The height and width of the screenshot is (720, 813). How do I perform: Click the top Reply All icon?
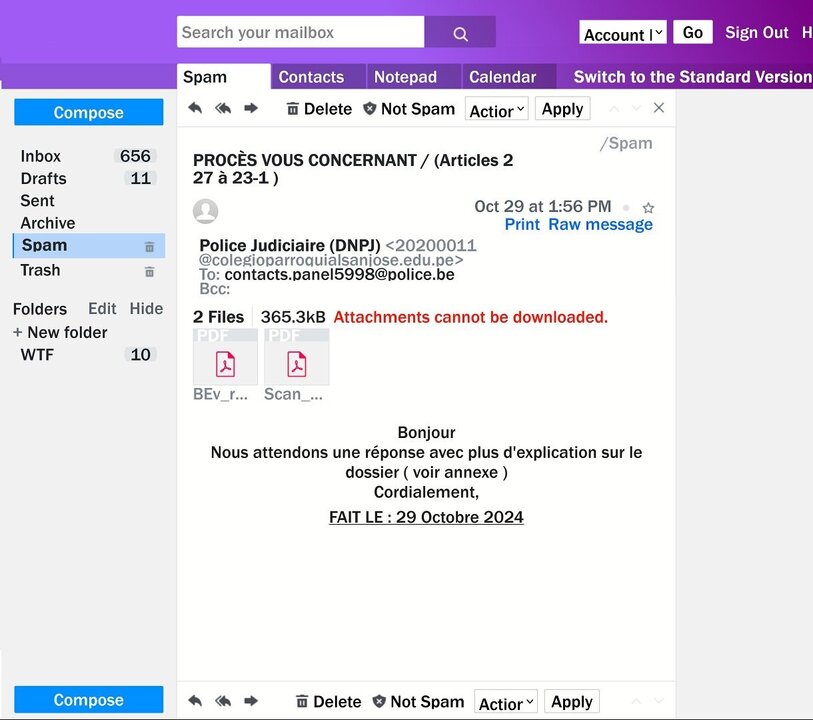click(x=223, y=108)
